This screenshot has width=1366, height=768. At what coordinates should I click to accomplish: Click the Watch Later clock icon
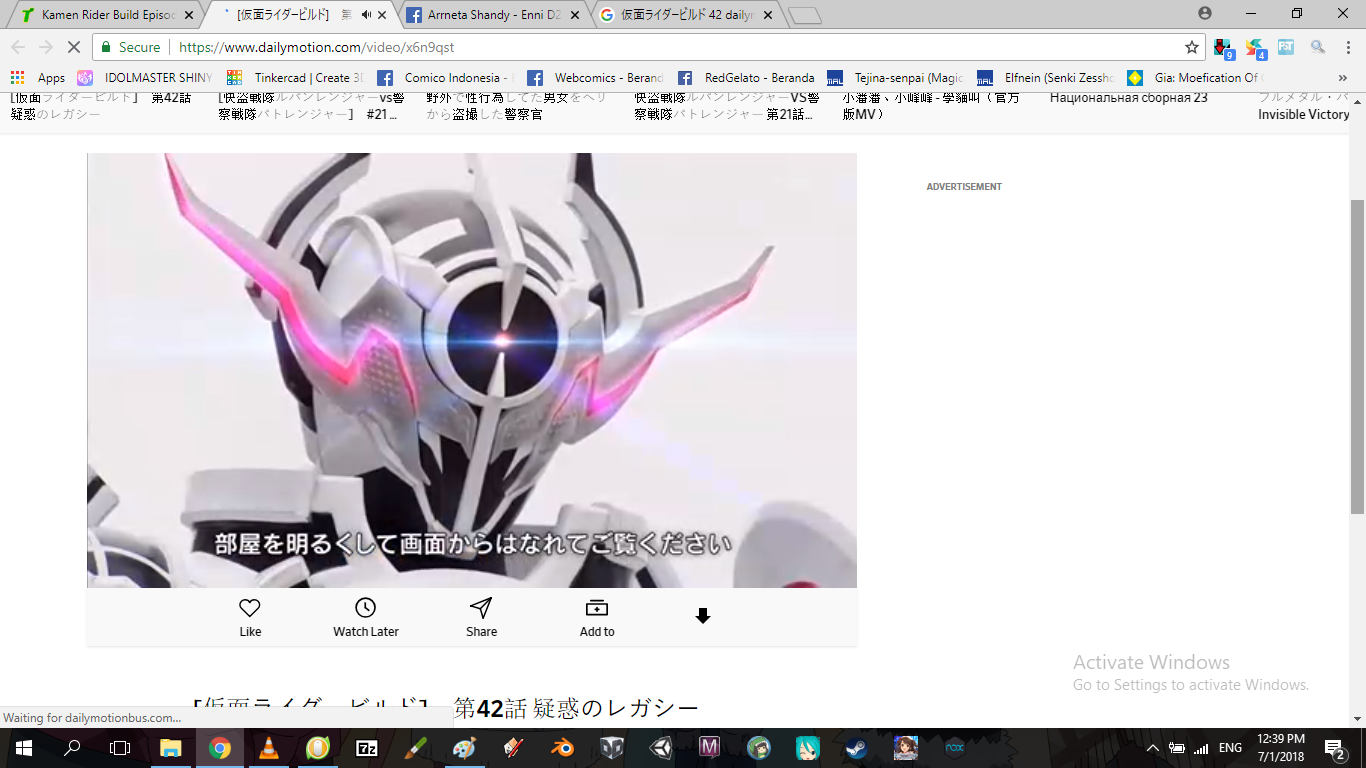tap(366, 608)
